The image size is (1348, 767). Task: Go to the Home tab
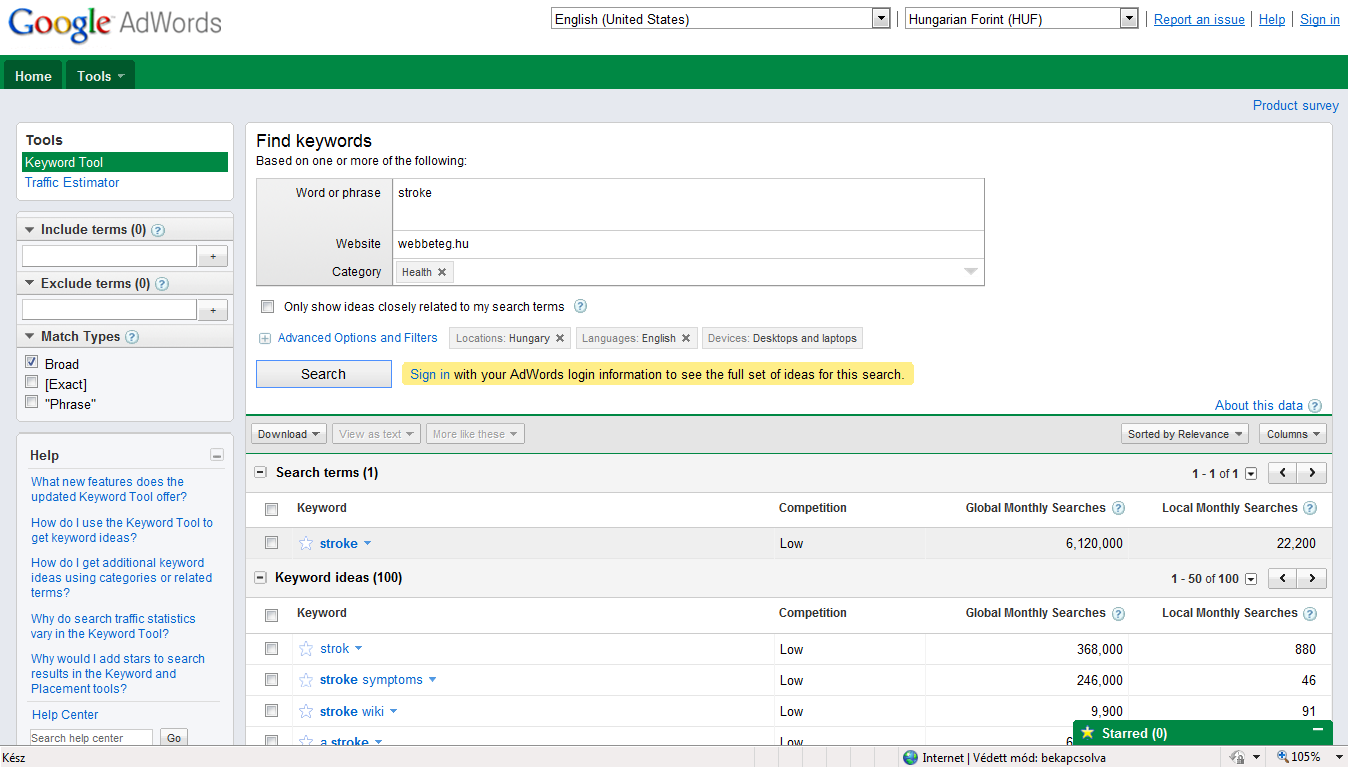click(33, 76)
